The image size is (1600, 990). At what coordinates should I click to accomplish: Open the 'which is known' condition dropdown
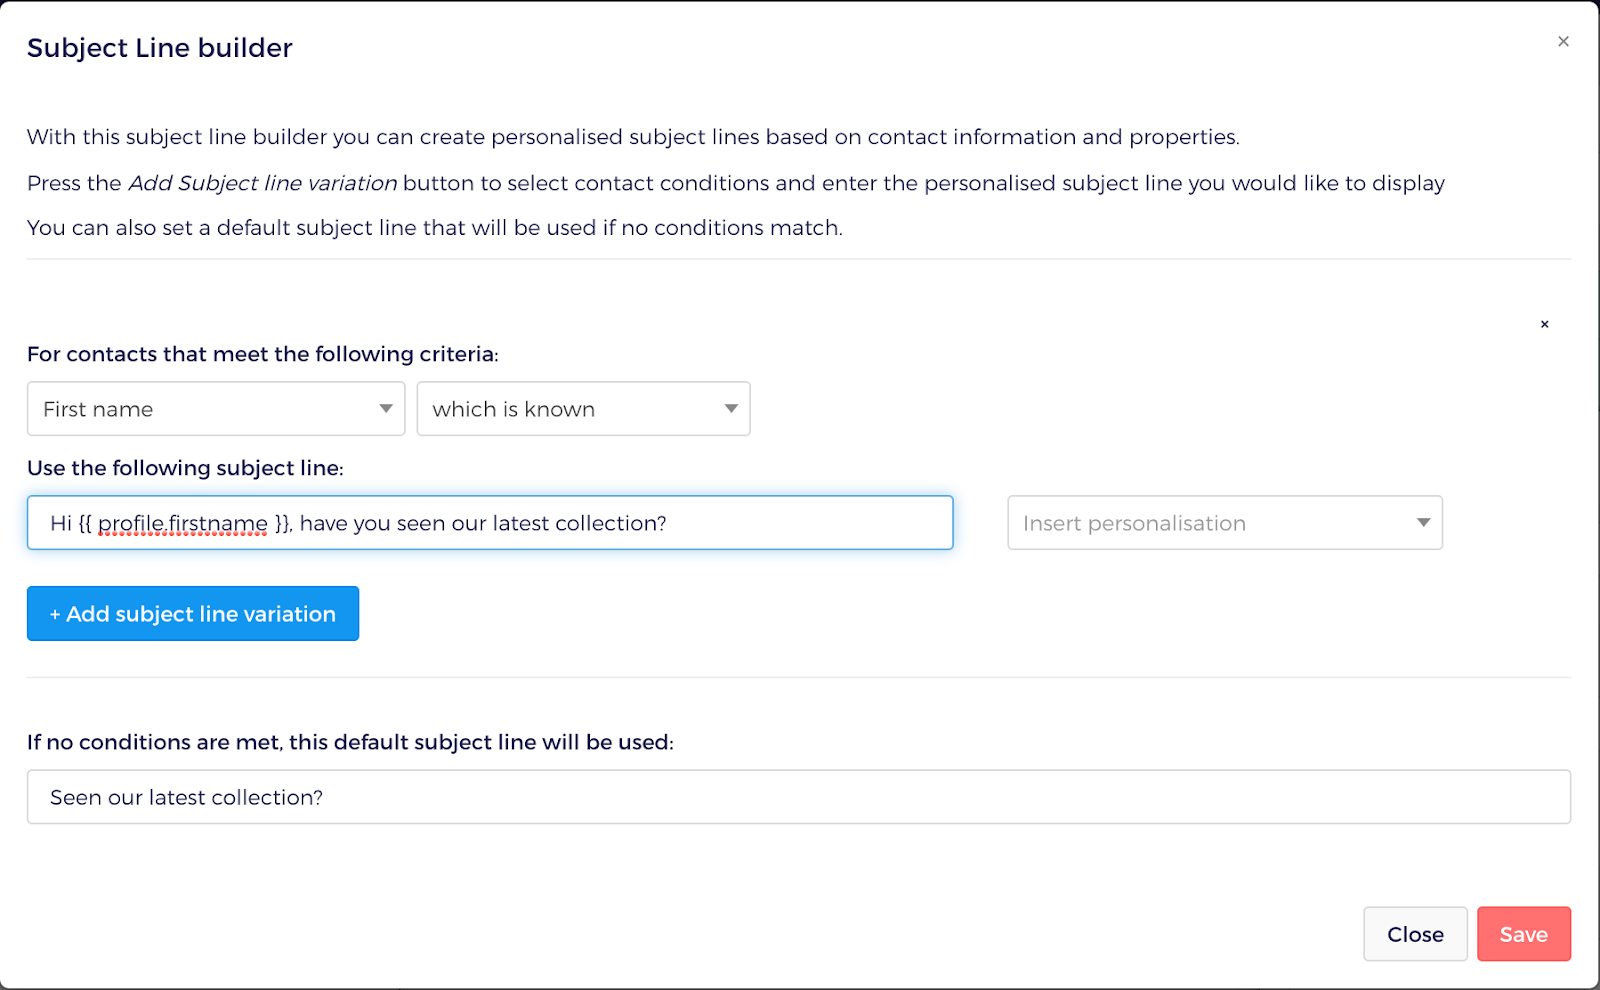583,408
